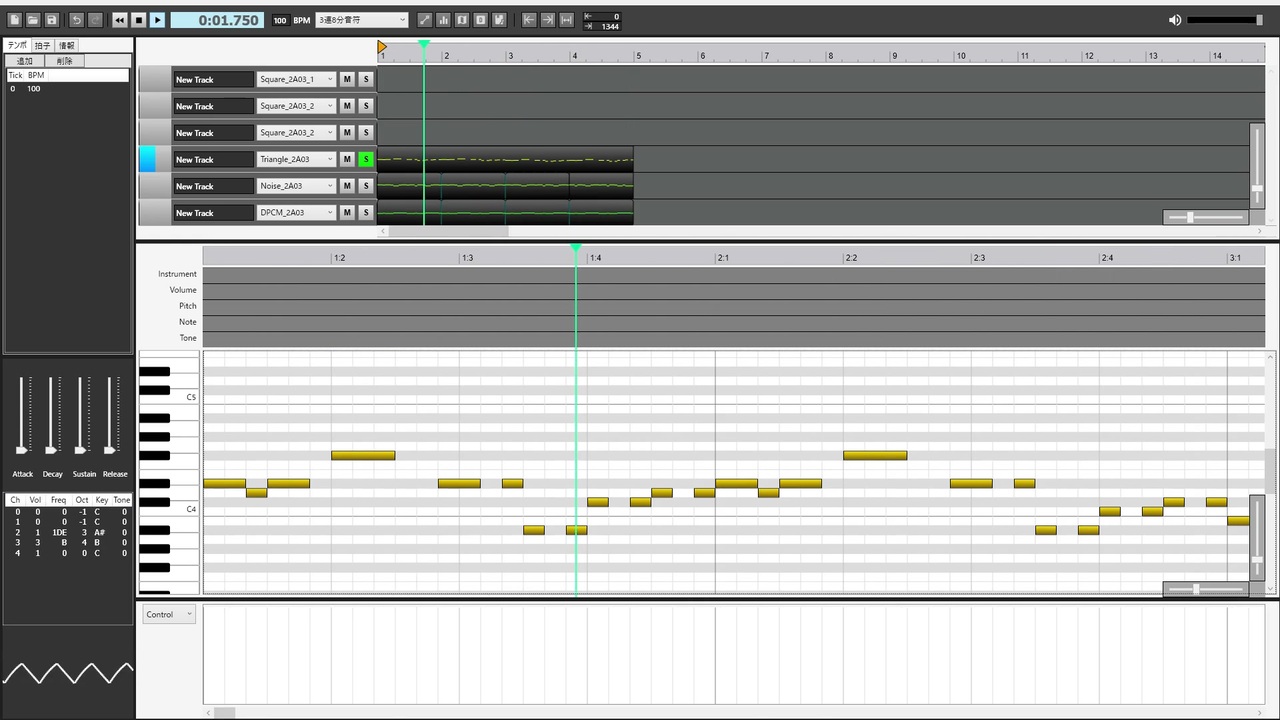Screen dimensions: 1280x720
Task: Click the 追加 button
Action: coord(25,61)
